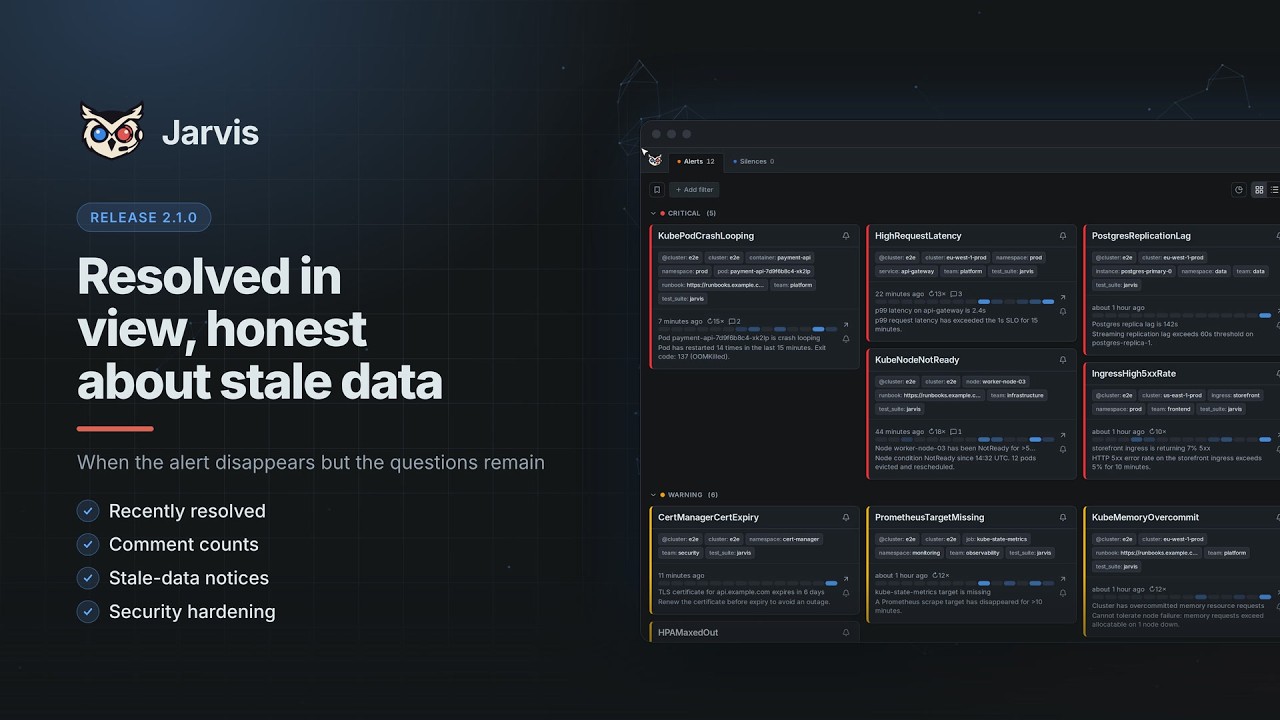Viewport: 1280px width, 720px height.
Task: Click the 'ingress: storefront' label chip
Action: [1235, 395]
